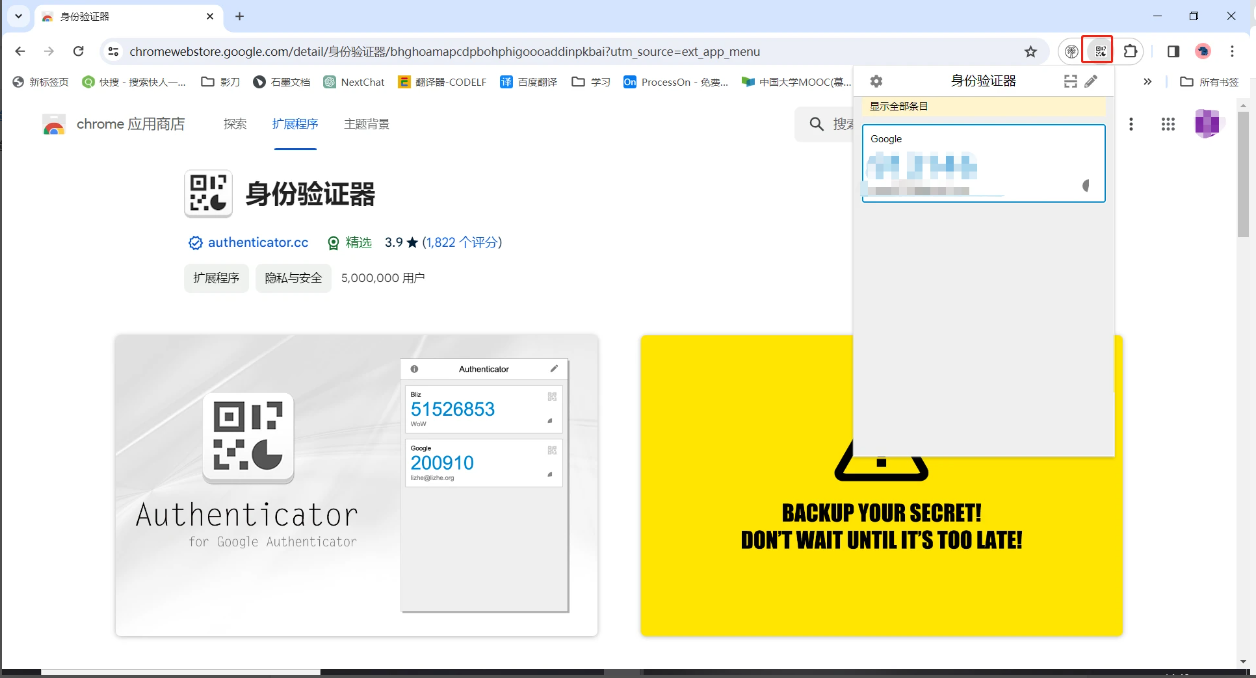The image size is (1256, 678).
Task: Open the Extensions puzzle-piece menu
Action: click(1131, 51)
